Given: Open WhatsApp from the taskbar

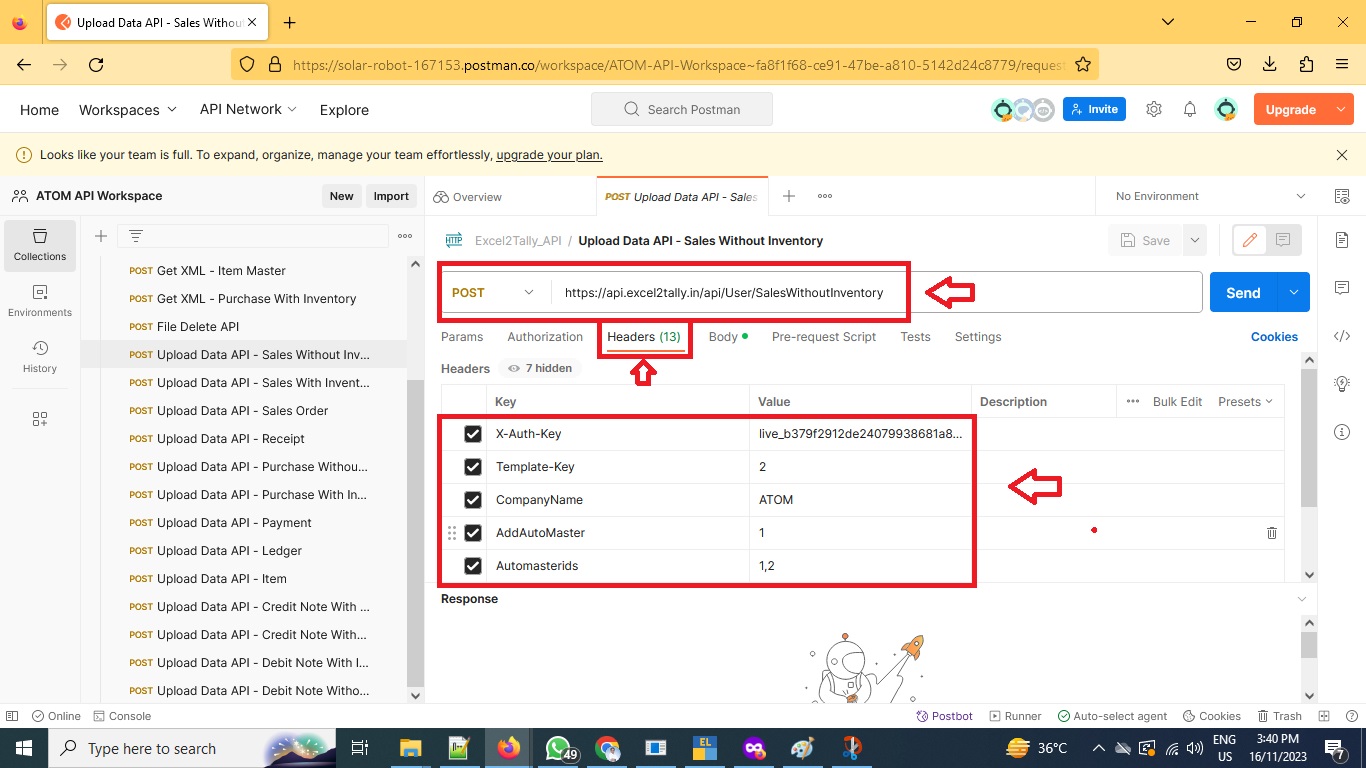Looking at the screenshot, I should [558, 748].
